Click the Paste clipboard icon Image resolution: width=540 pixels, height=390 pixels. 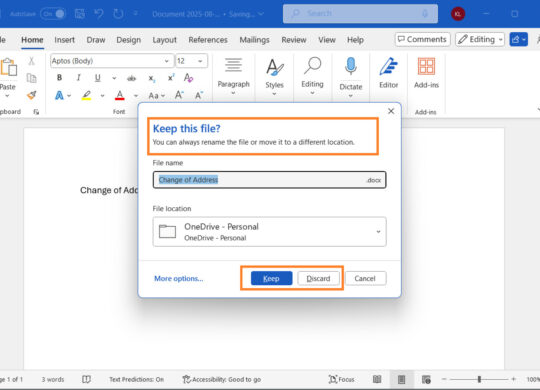(8, 67)
